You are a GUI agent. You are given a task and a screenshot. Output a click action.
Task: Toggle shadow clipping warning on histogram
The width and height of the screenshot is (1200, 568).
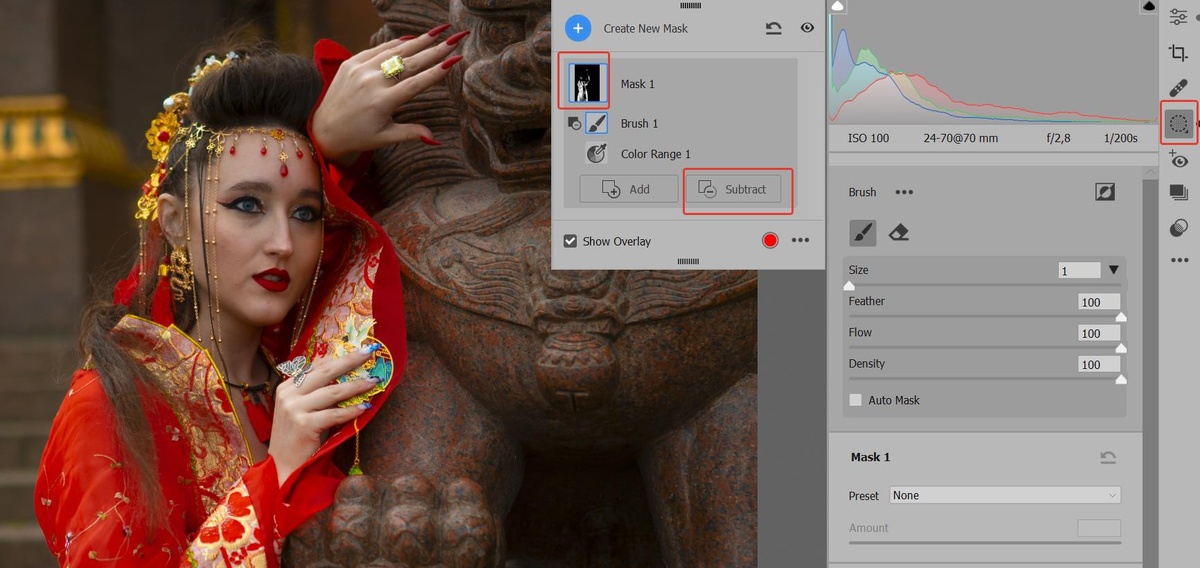point(838,6)
